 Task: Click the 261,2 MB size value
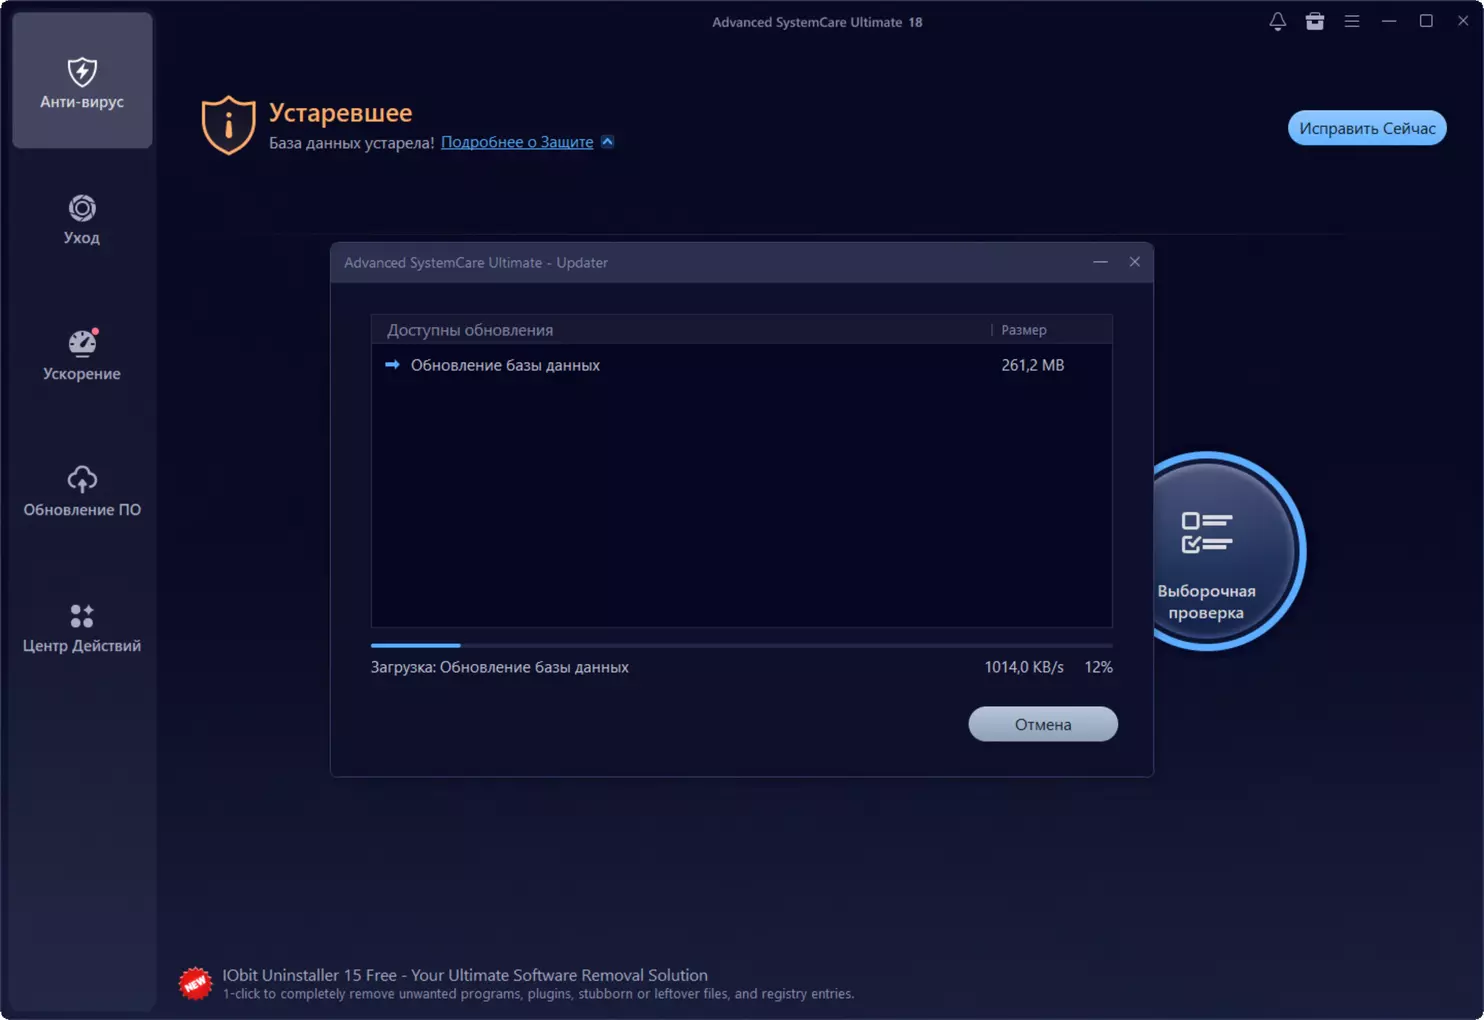click(x=1033, y=365)
